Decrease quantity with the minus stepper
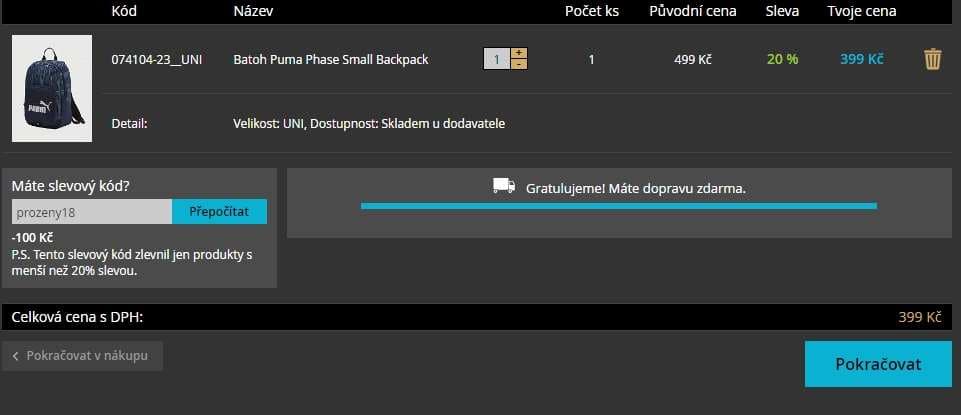 click(x=519, y=64)
